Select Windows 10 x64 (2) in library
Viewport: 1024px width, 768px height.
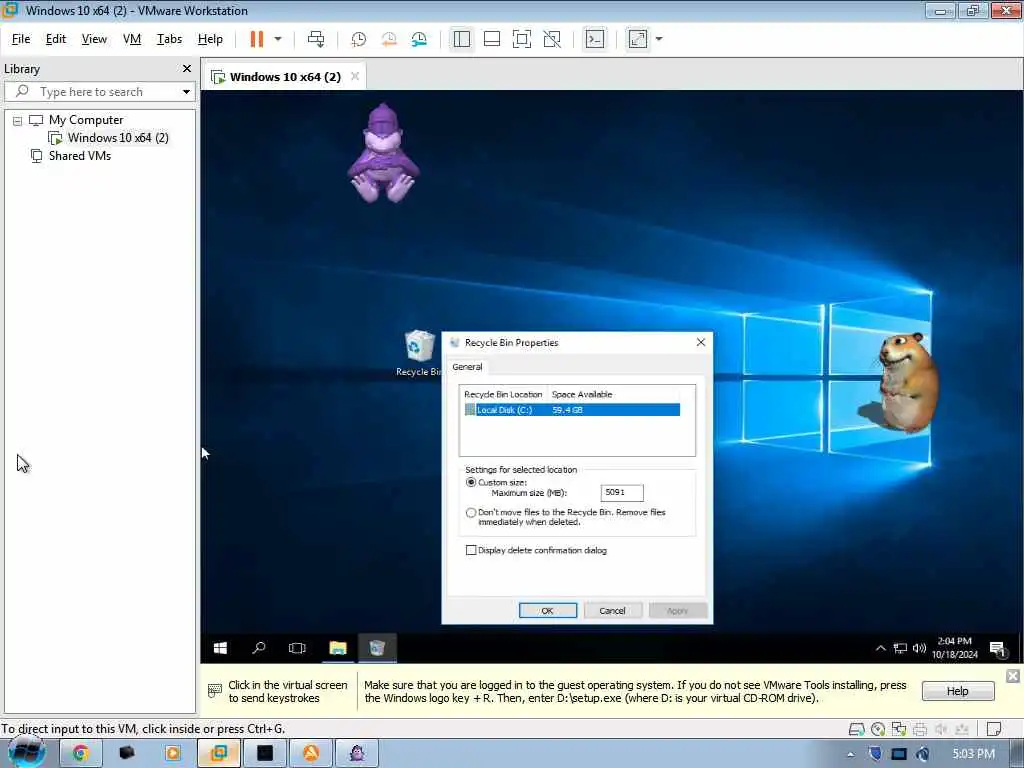pos(118,138)
